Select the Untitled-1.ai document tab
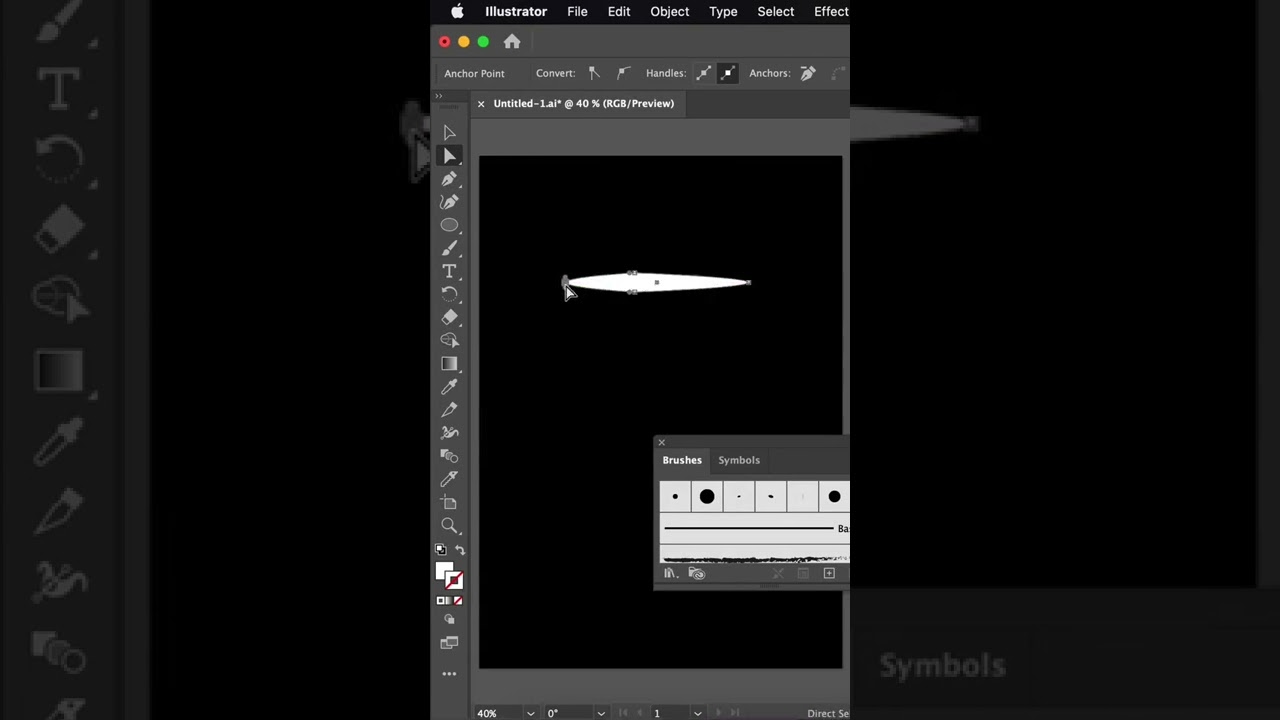This screenshot has height=720, width=1280. [584, 104]
